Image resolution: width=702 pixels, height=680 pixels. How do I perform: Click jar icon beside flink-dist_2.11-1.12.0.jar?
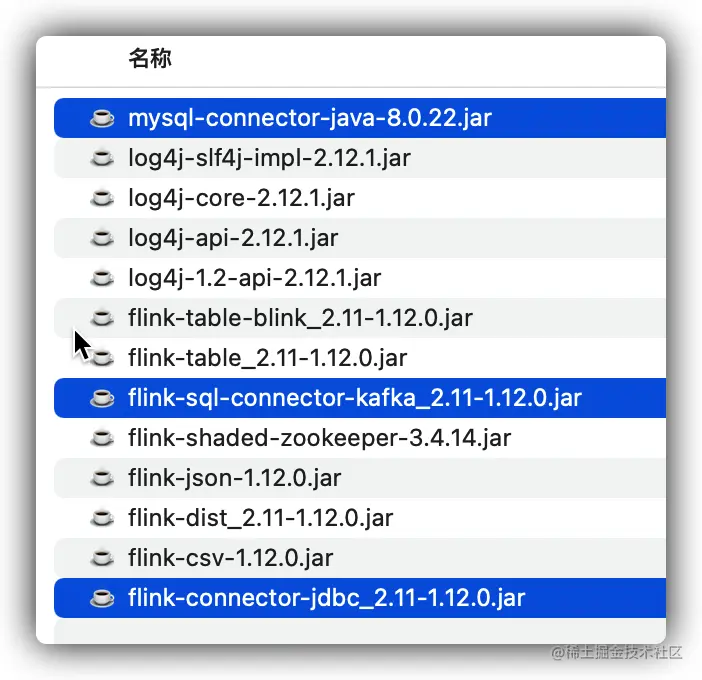(x=102, y=518)
